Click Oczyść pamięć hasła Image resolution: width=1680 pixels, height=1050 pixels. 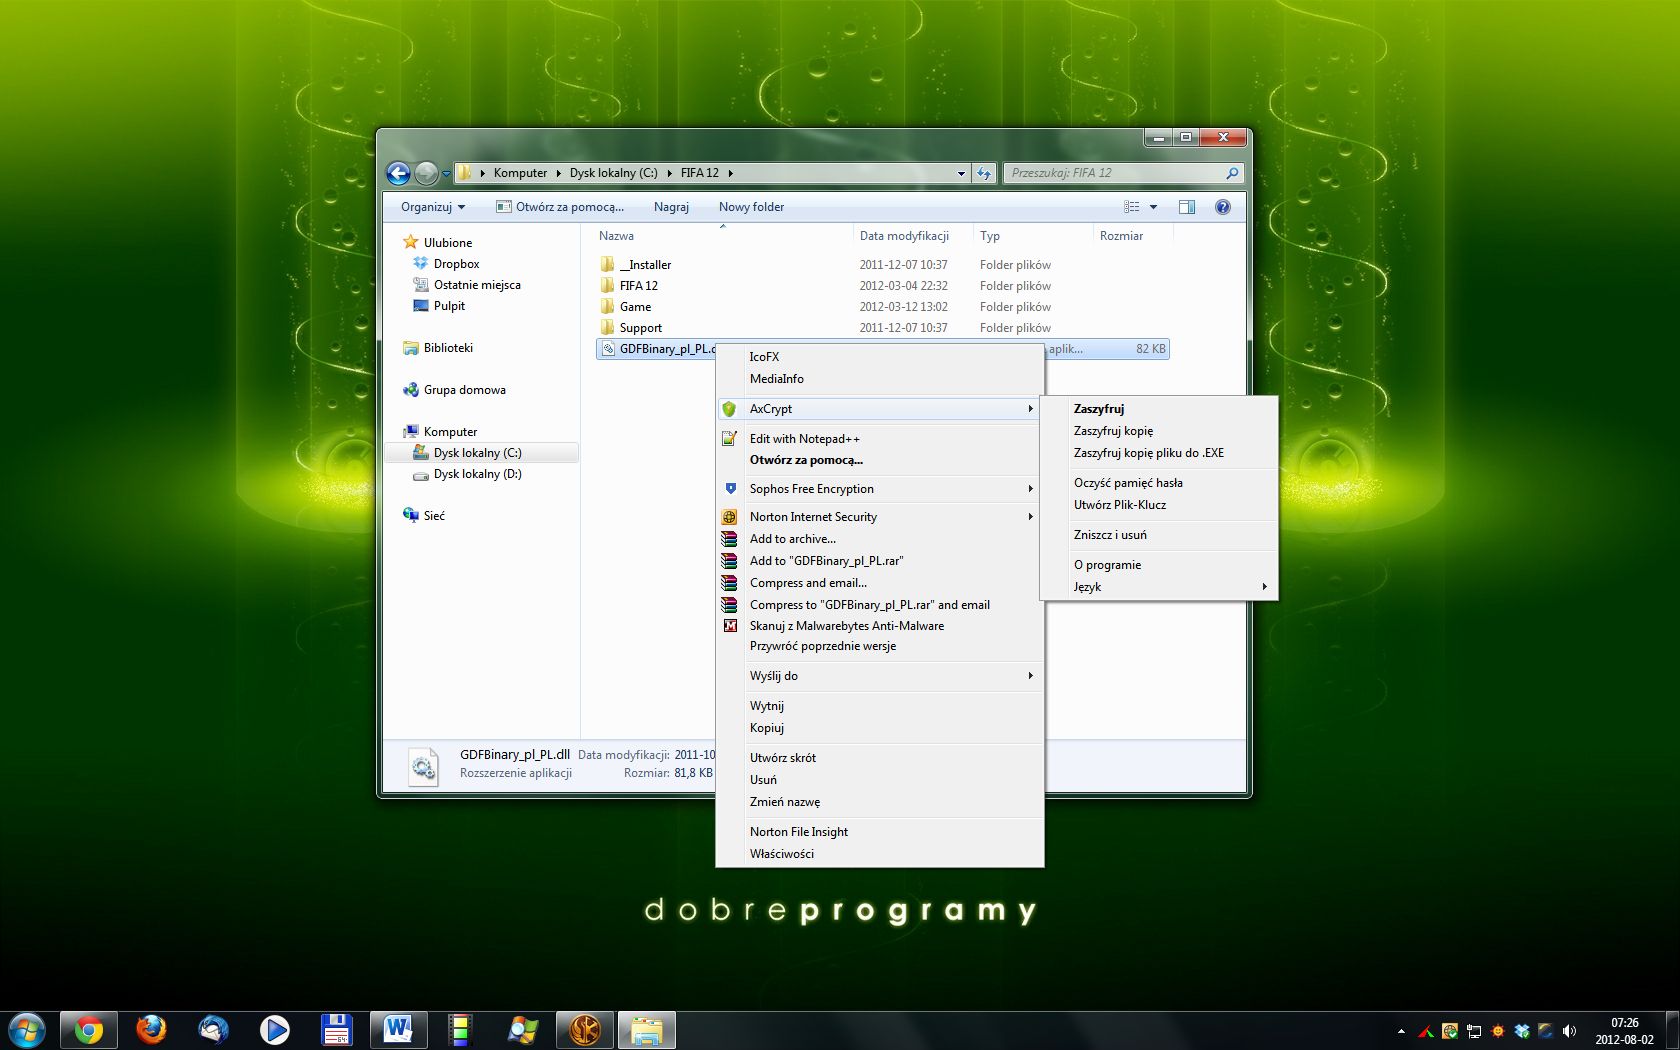1159,482
